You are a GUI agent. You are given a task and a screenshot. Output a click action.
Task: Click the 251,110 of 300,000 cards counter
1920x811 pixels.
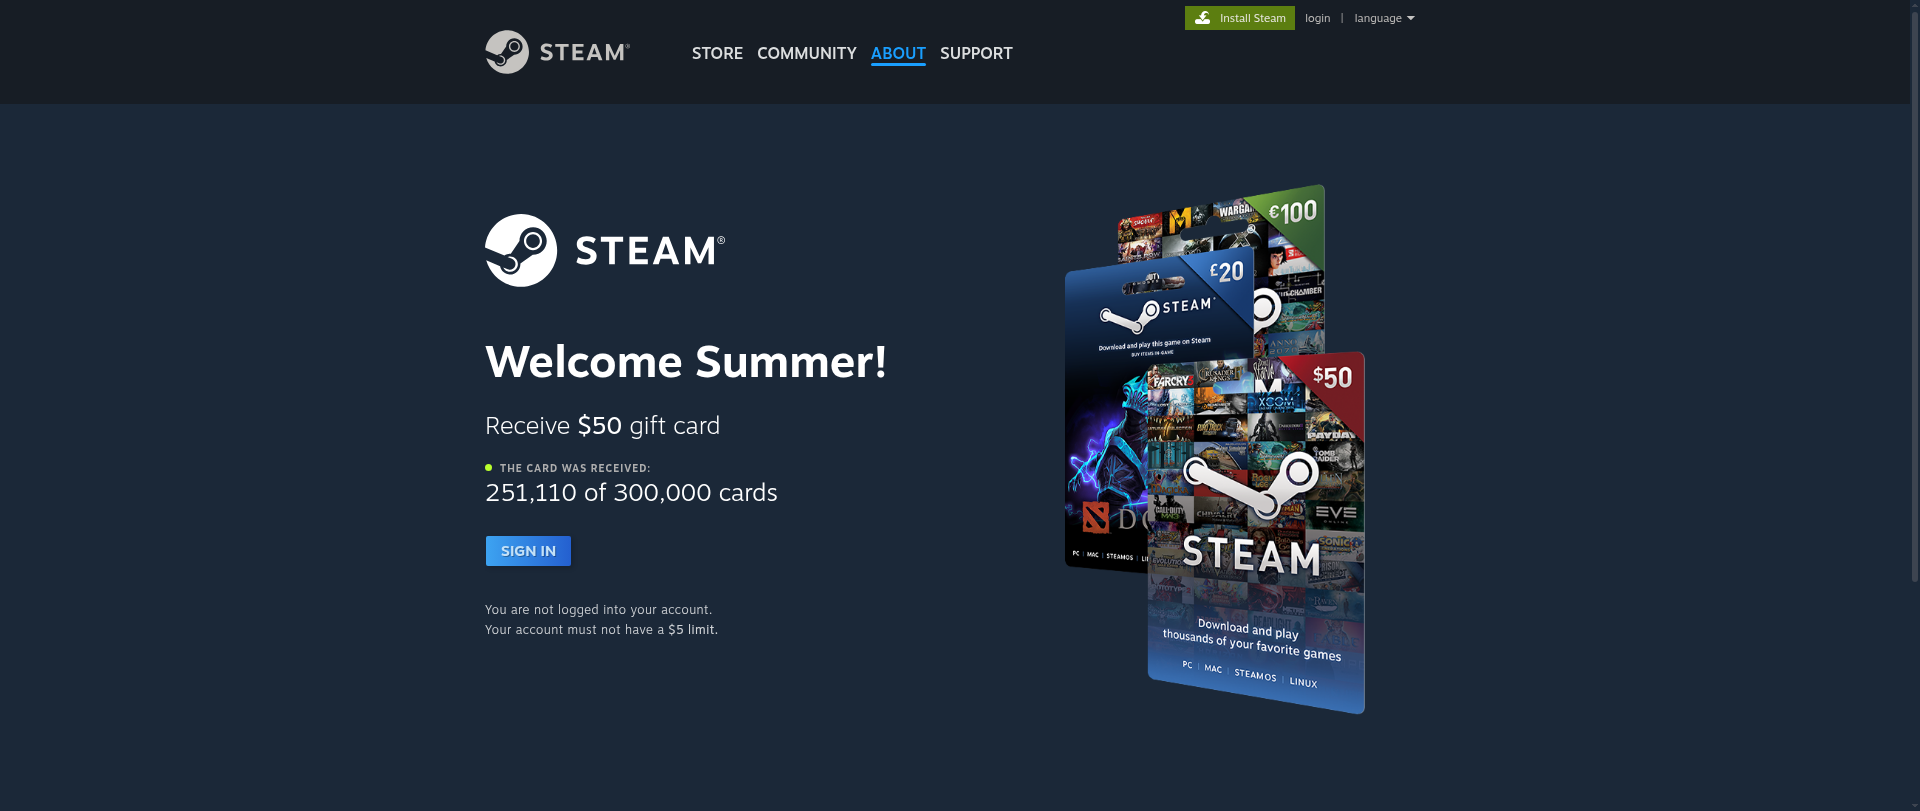[631, 492]
